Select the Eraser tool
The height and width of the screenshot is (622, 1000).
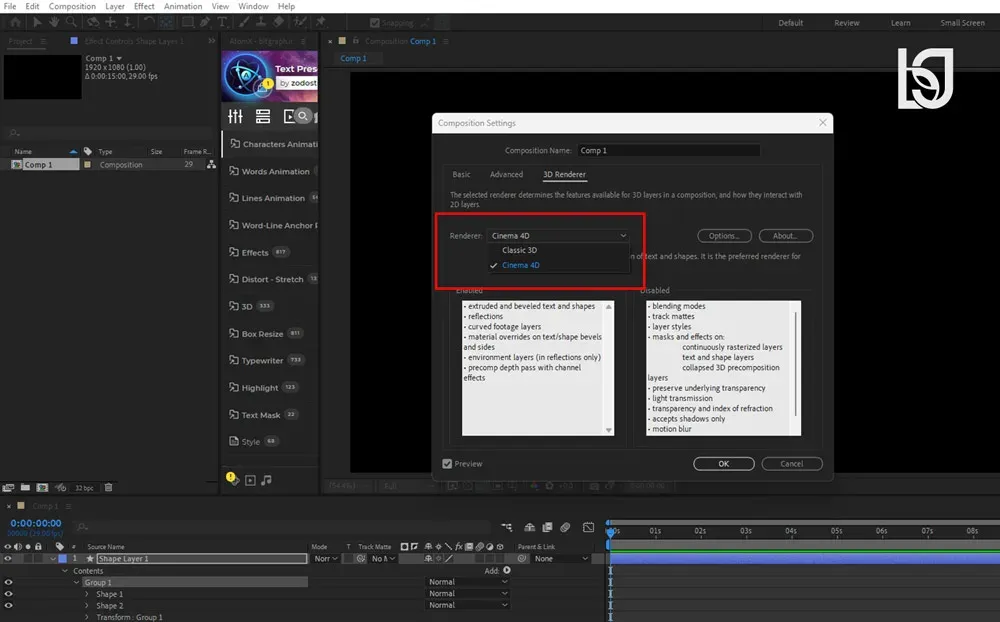(x=279, y=22)
